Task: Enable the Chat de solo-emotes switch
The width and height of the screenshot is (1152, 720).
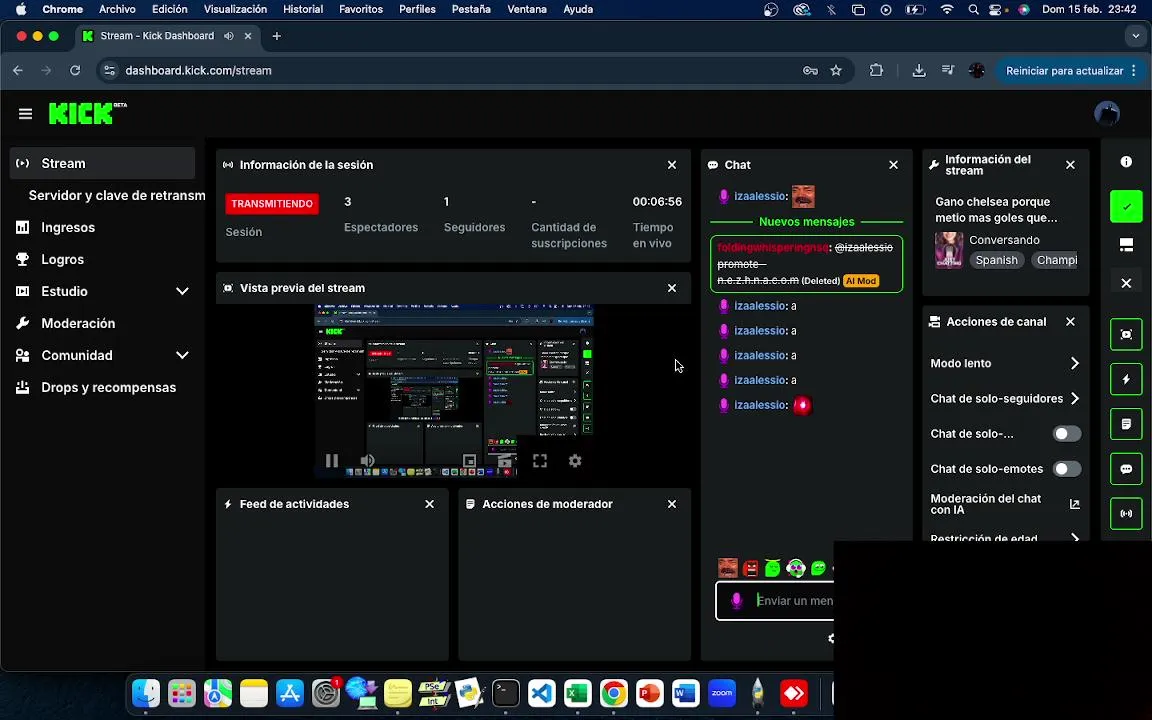Action: [1067, 469]
